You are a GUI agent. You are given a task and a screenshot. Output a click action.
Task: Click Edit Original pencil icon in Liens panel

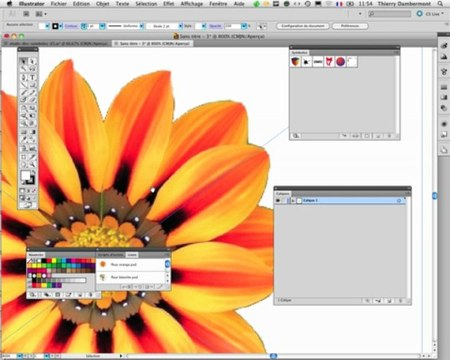(x=159, y=287)
